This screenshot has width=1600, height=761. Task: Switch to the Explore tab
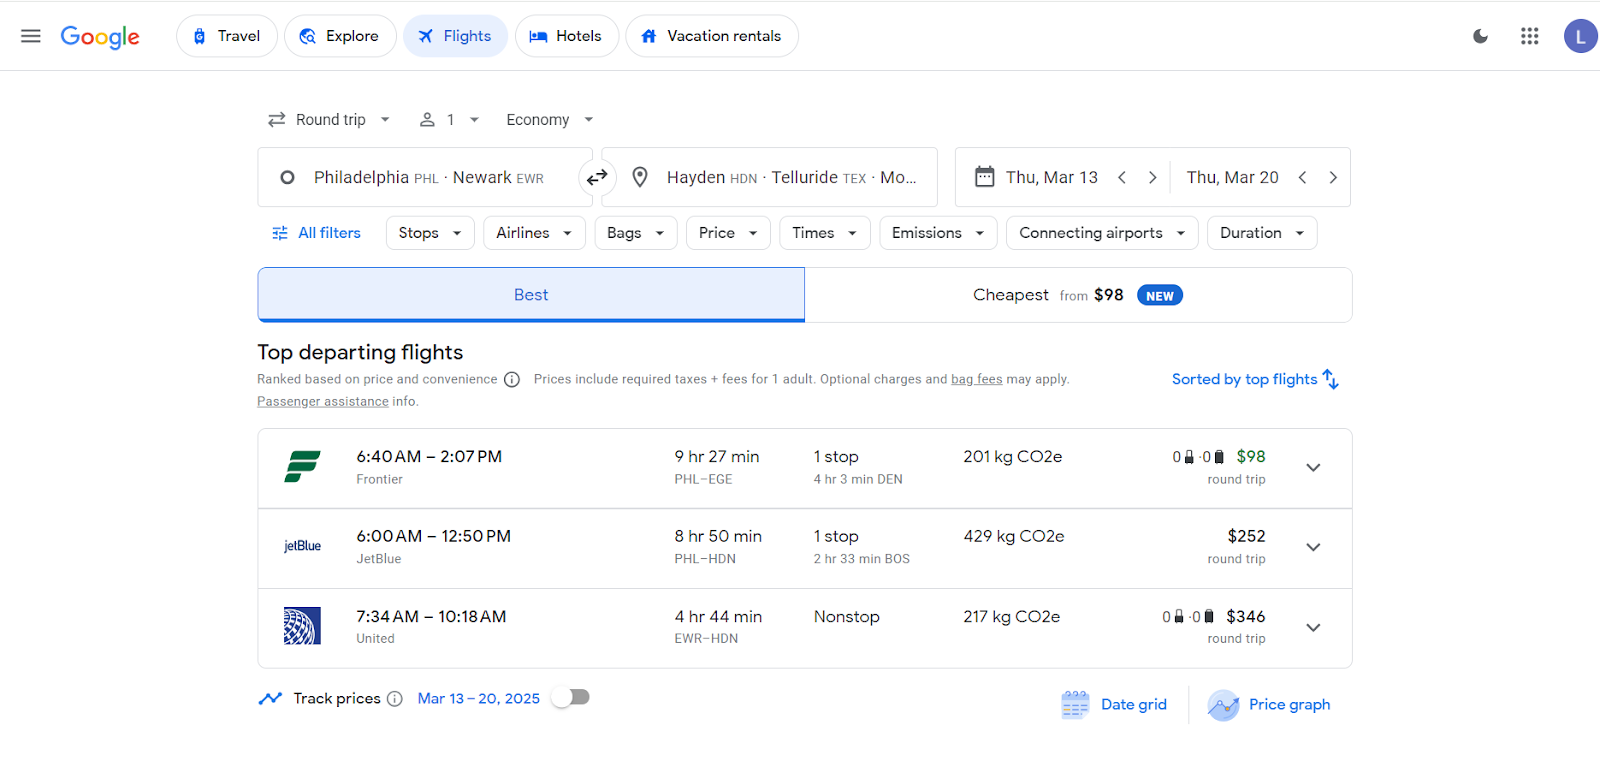[x=340, y=36]
